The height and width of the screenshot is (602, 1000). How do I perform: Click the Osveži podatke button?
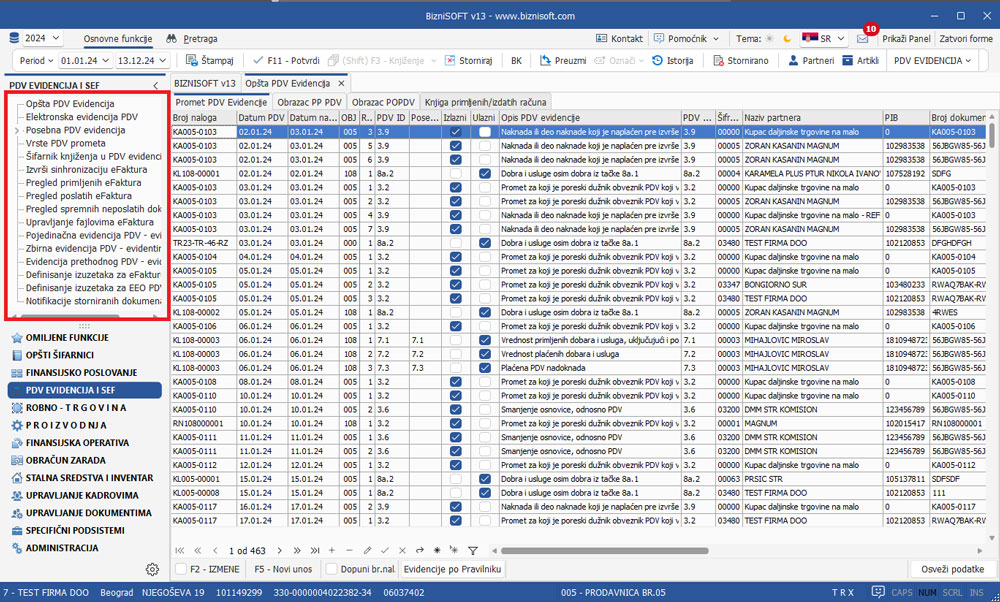click(950, 569)
